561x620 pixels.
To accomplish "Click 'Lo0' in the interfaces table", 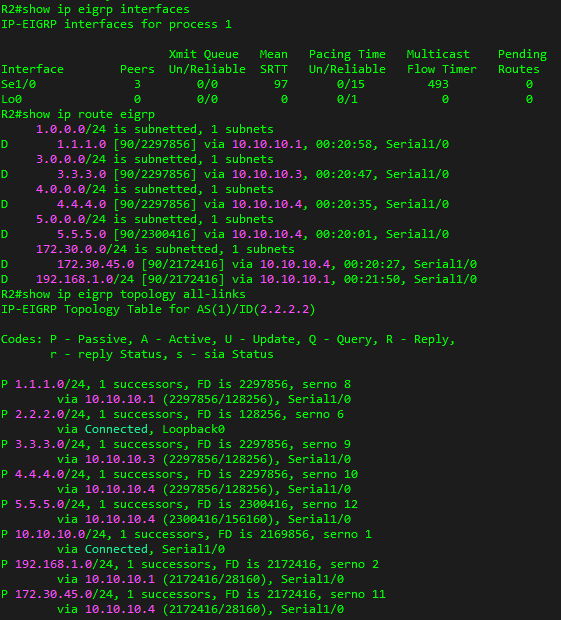I will pyautogui.click(x=11, y=99).
